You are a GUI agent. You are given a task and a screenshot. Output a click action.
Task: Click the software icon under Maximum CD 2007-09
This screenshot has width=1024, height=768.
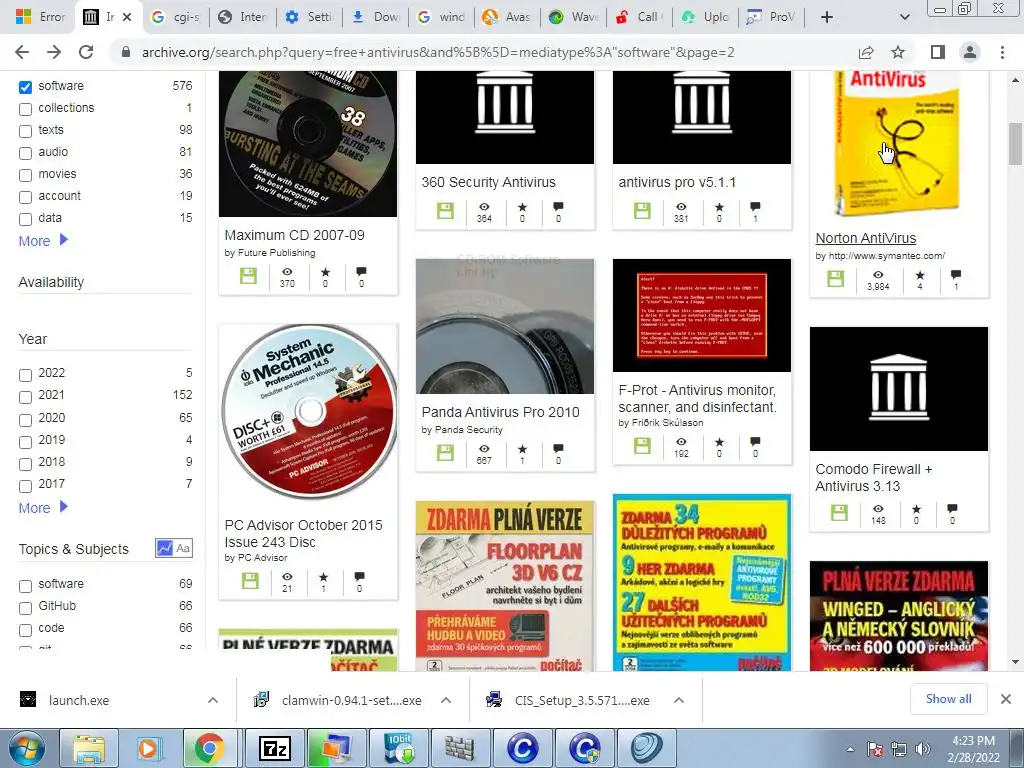(248, 276)
